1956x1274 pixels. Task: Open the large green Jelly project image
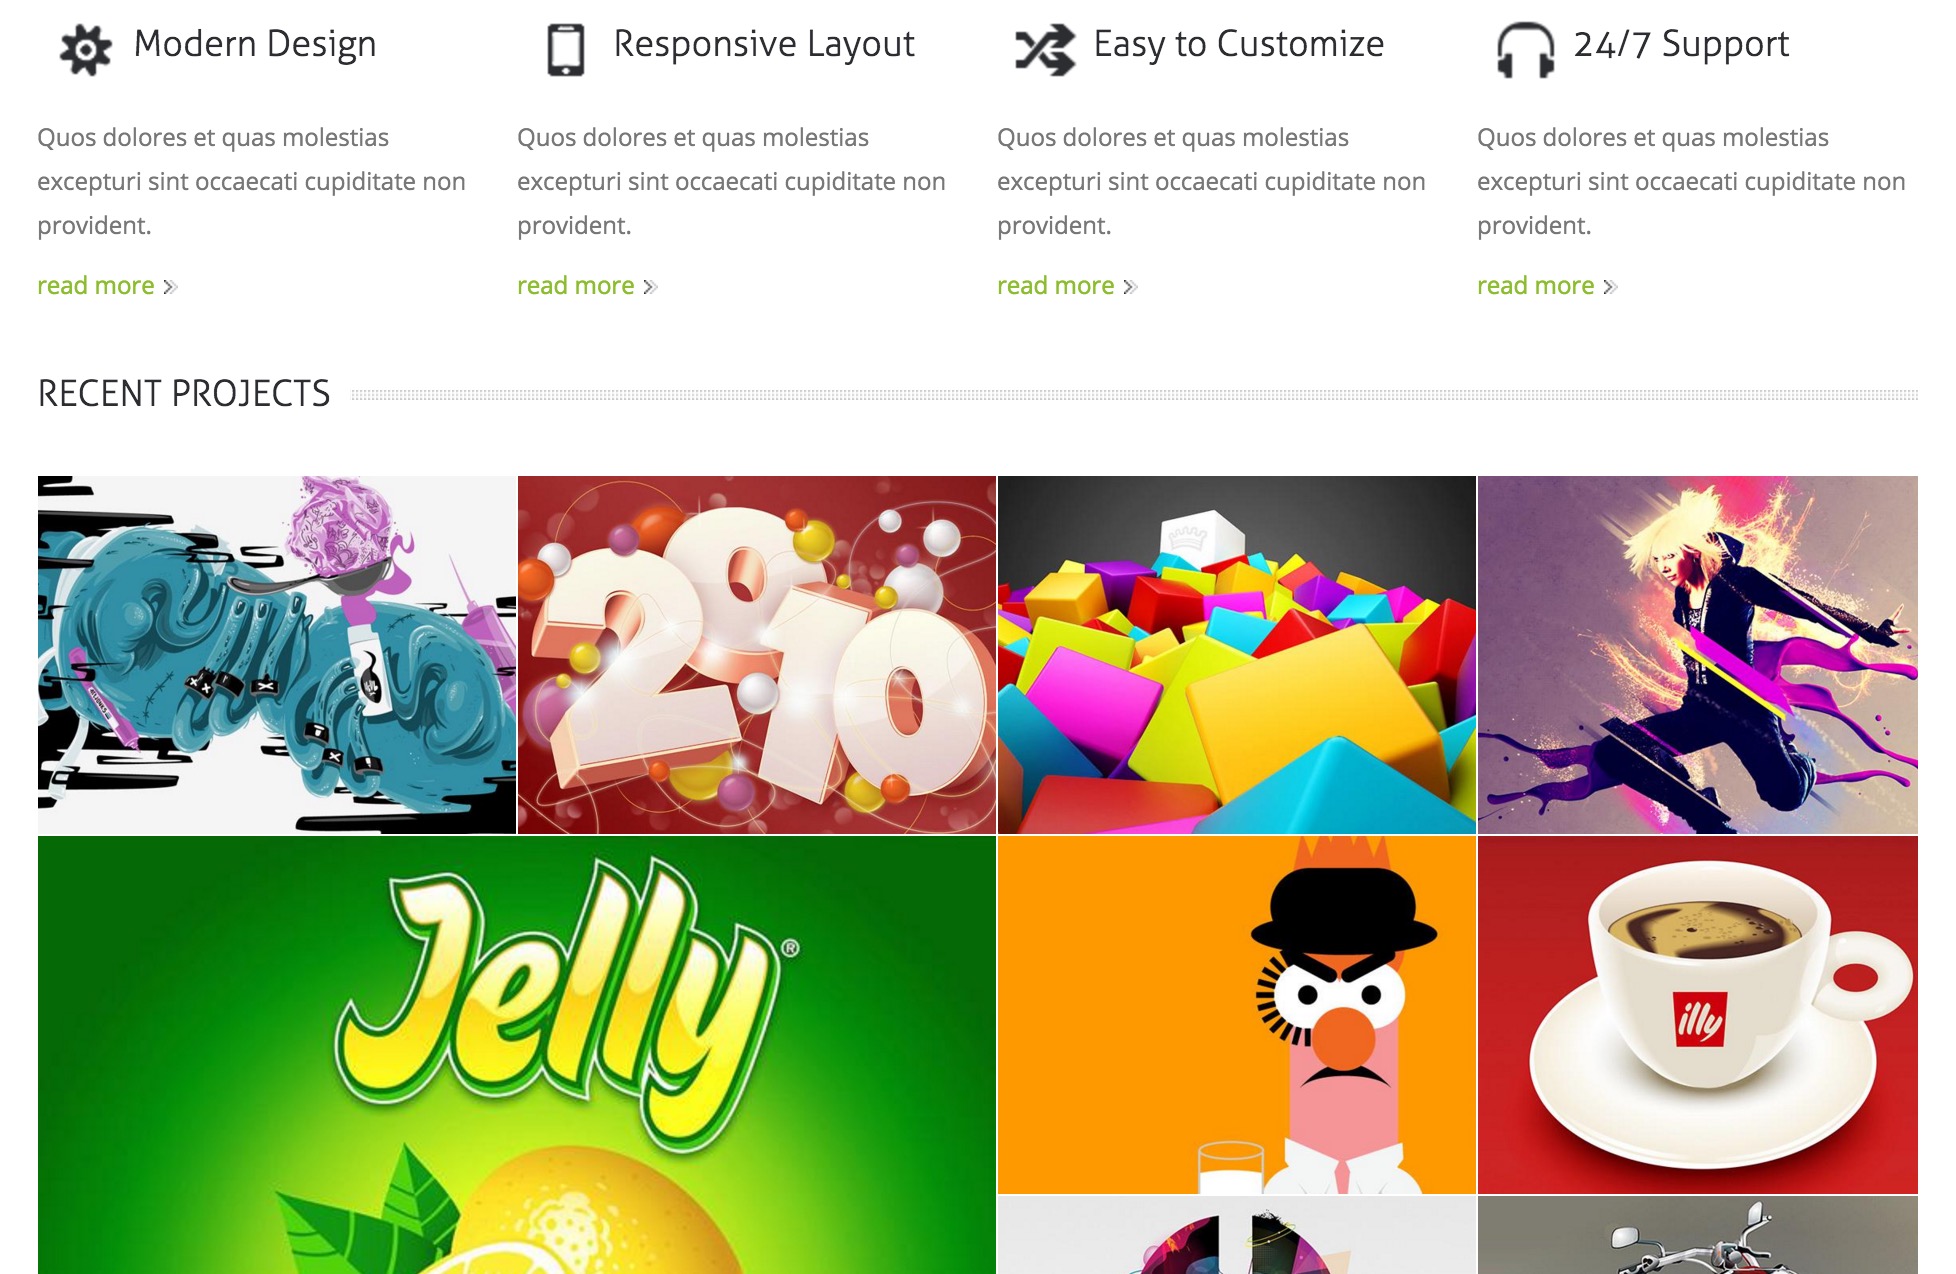(x=517, y=1055)
